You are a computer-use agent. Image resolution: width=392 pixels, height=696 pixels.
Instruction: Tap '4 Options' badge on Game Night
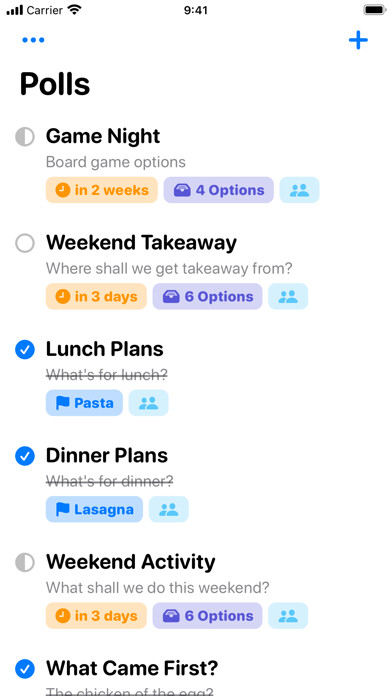pyautogui.click(x=218, y=190)
